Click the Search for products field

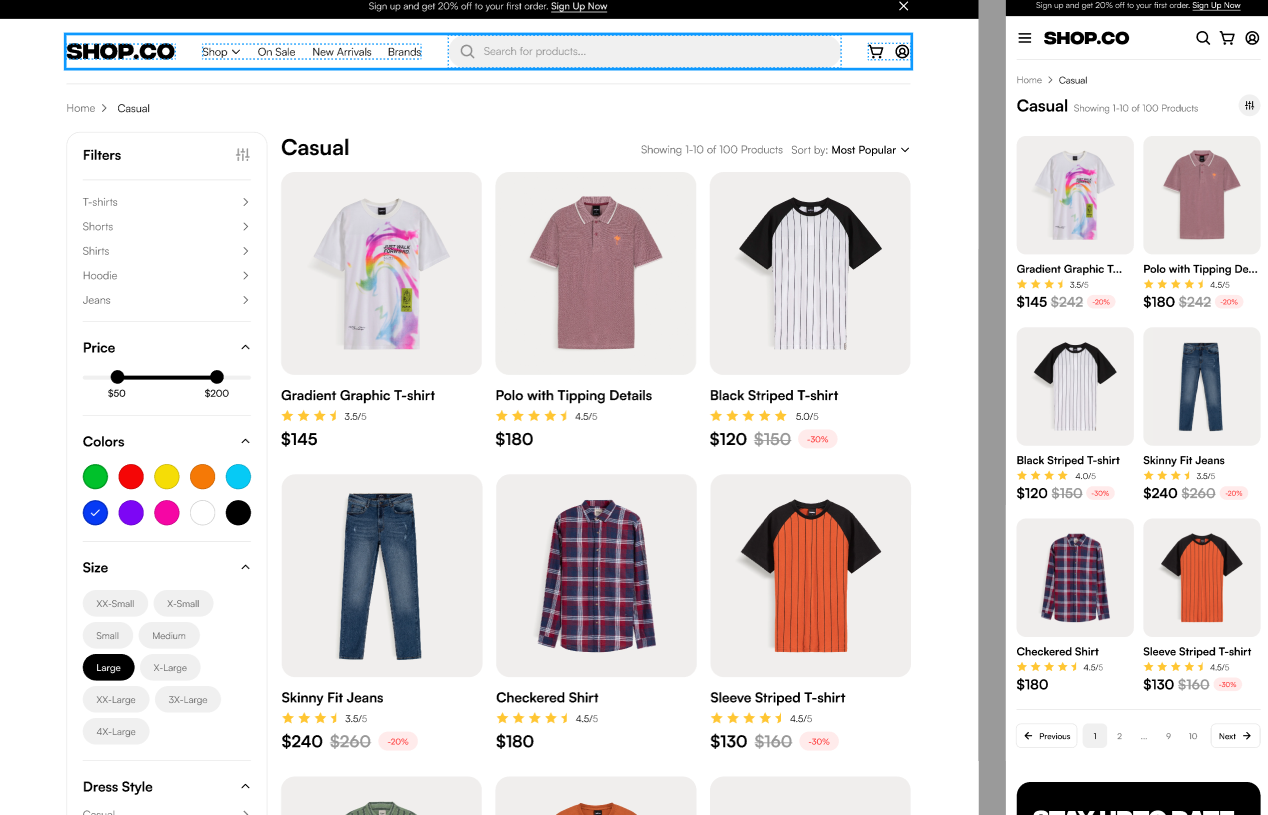[644, 51]
